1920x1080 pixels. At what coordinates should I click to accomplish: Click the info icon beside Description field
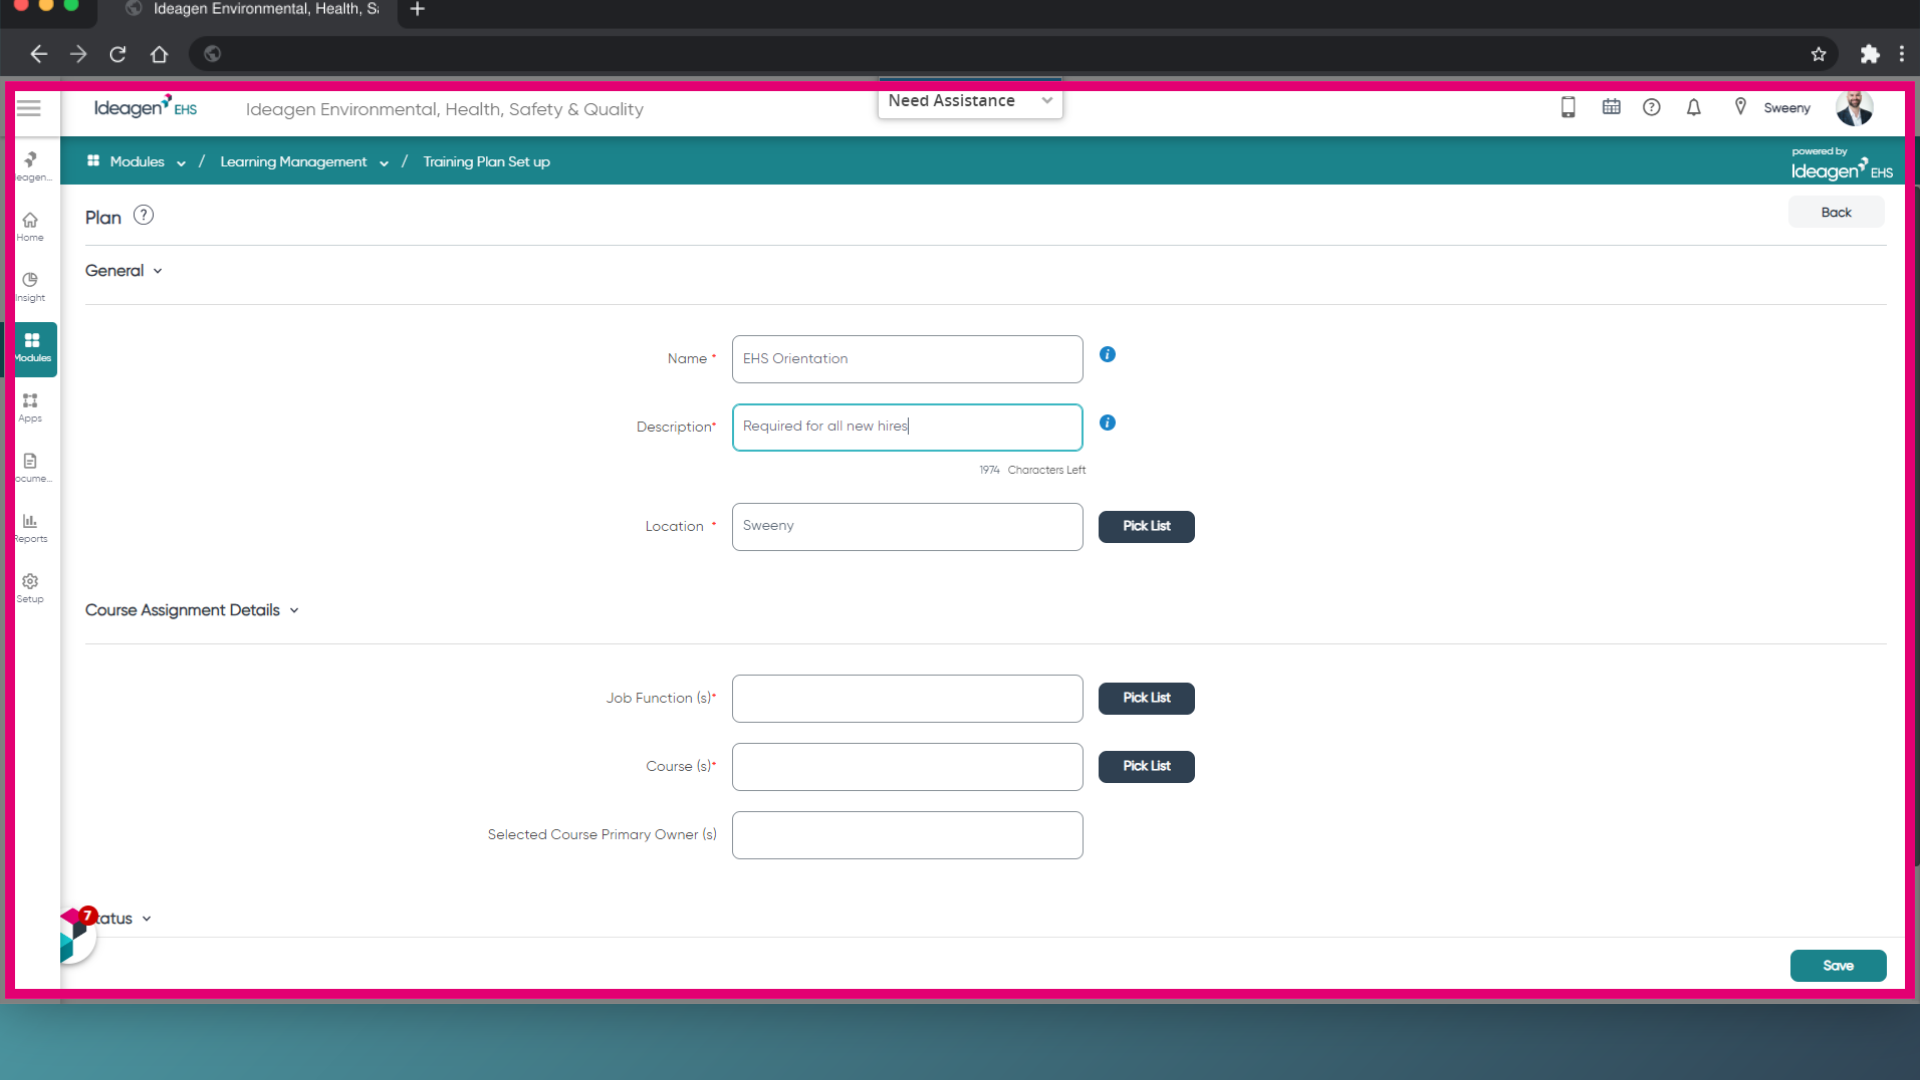[x=1107, y=422]
